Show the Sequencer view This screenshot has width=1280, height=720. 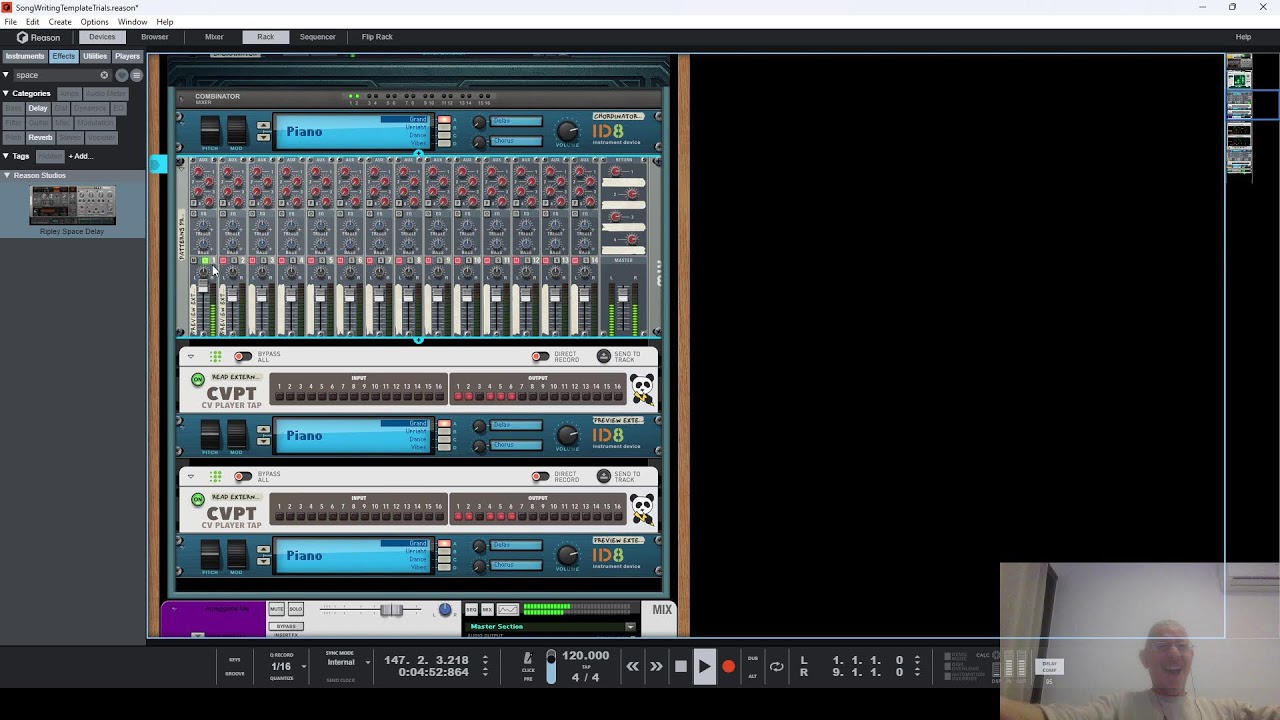click(317, 37)
